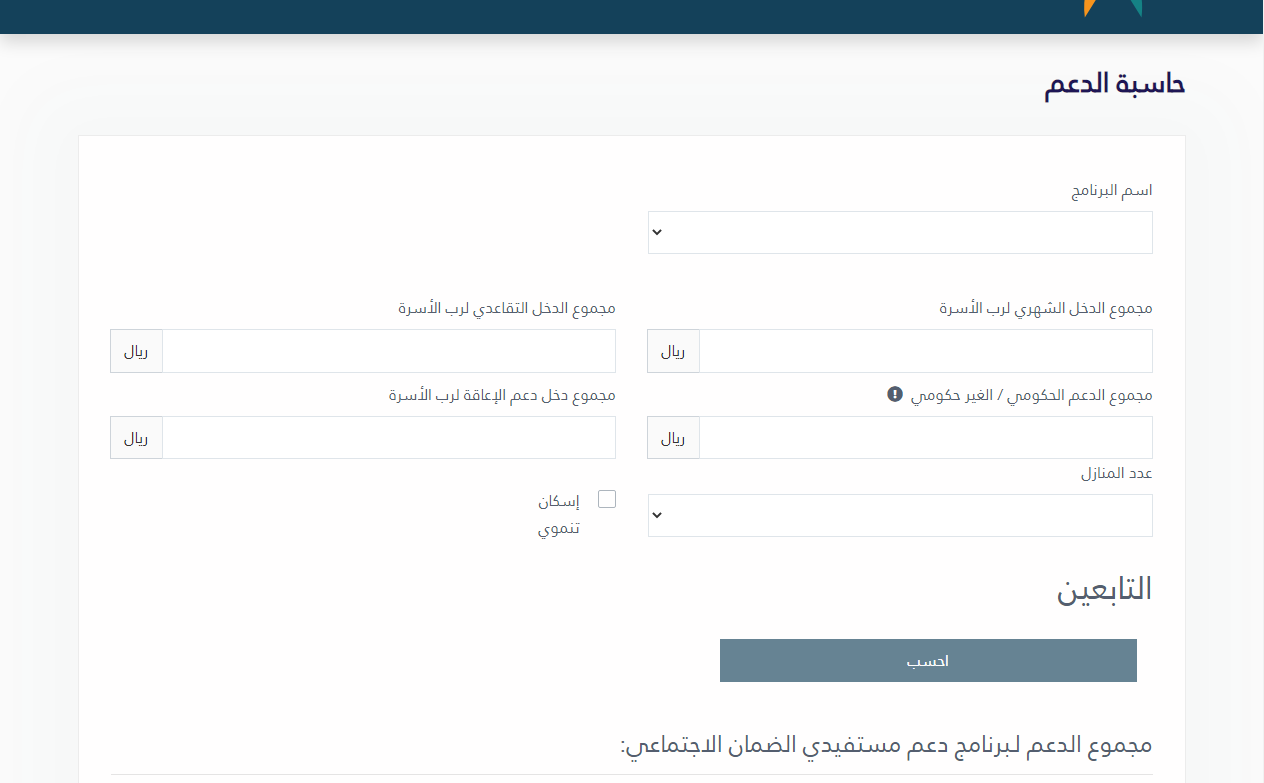Viewport: 1264px width, 783px height.
Task: Open the اسم البرنامج dropdown
Action: point(900,232)
